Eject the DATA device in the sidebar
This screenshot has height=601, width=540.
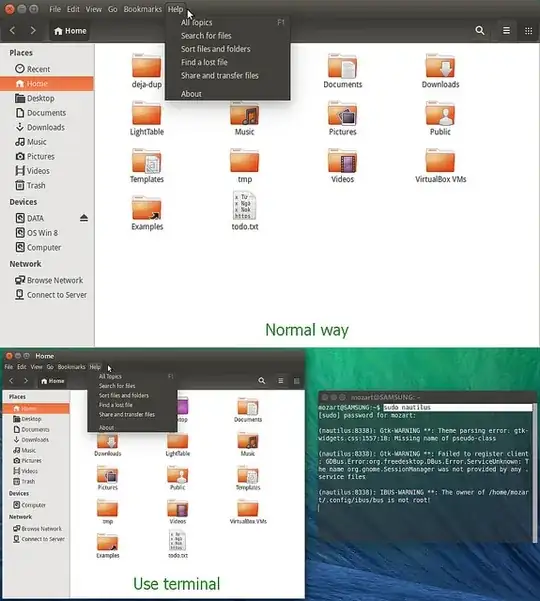[84, 218]
